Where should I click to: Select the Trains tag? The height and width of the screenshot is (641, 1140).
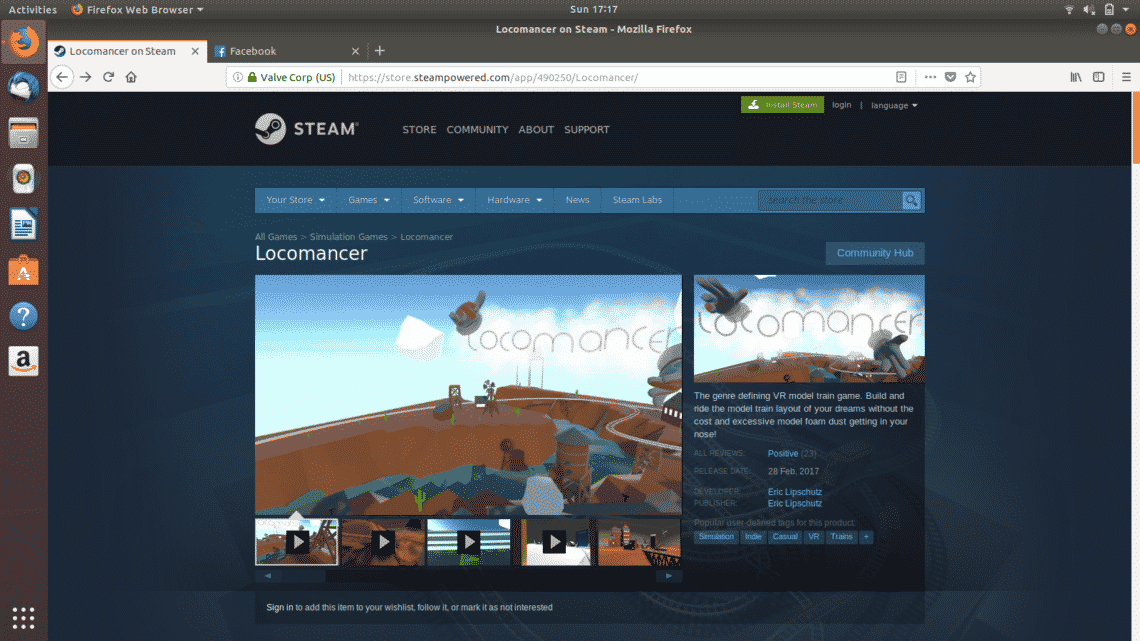coord(841,537)
